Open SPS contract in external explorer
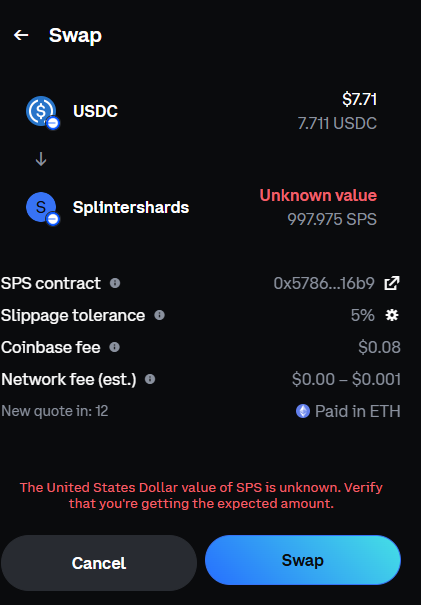 coord(392,283)
